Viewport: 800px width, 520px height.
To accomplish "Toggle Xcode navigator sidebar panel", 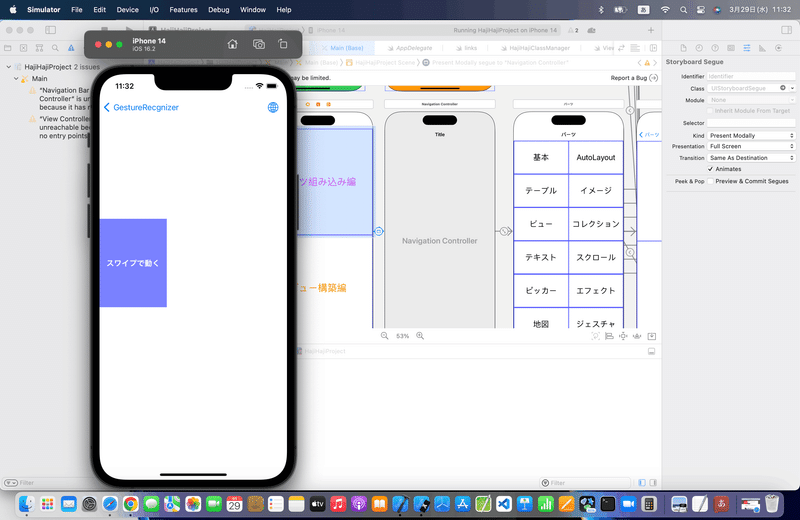I will coord(51,30).
